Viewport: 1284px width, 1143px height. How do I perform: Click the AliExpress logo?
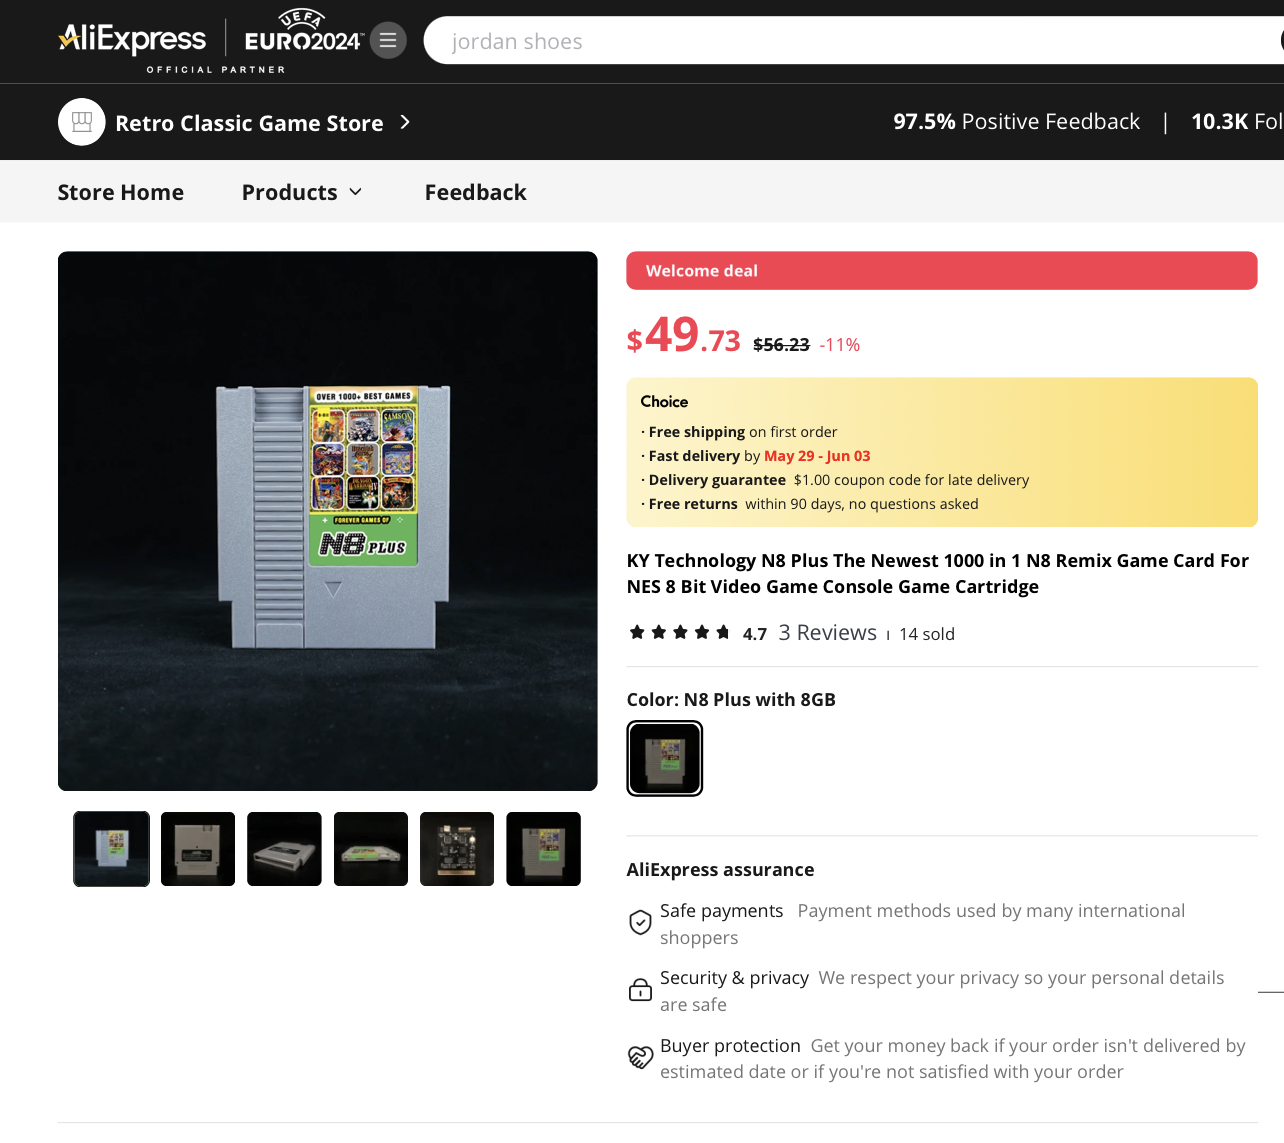132,40
